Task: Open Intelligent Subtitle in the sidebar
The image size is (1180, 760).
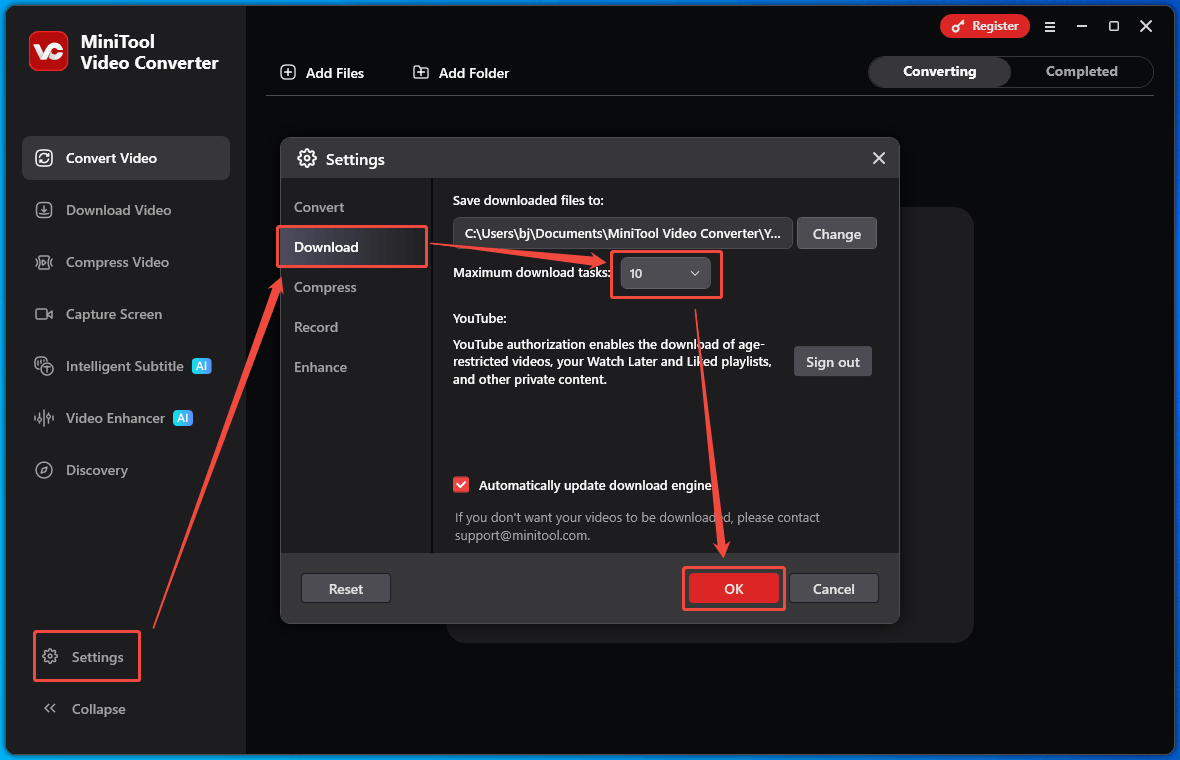Action: pyautogui.click(x=126, y=366)
